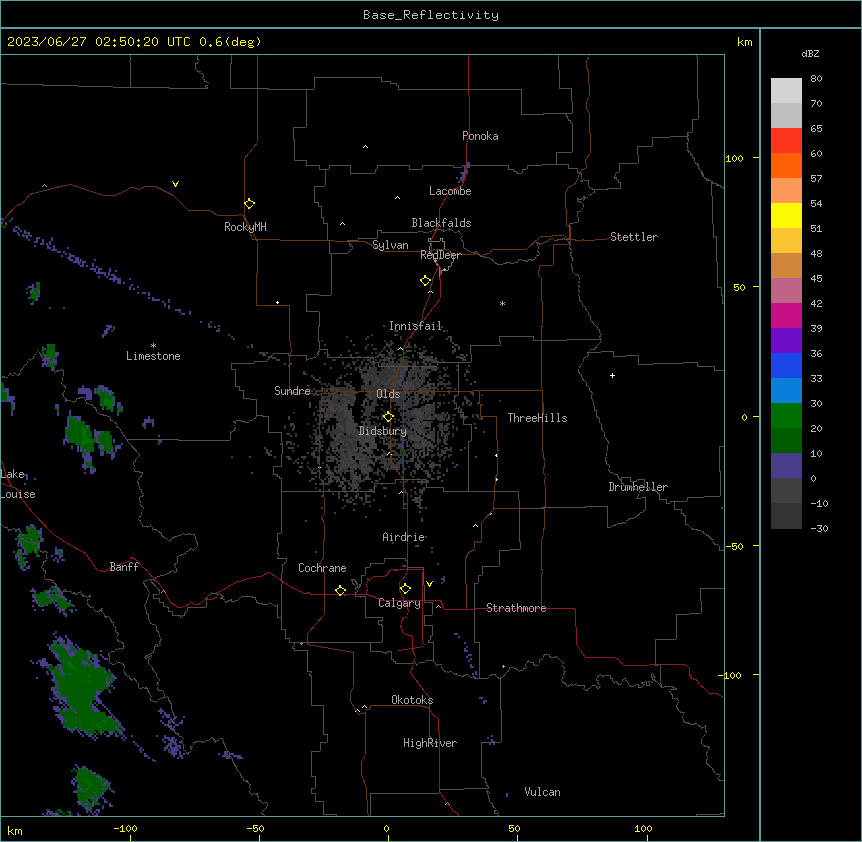This screenshot has width=862, height=842.
Task: Select the Olds label
Action: [388, 394]
